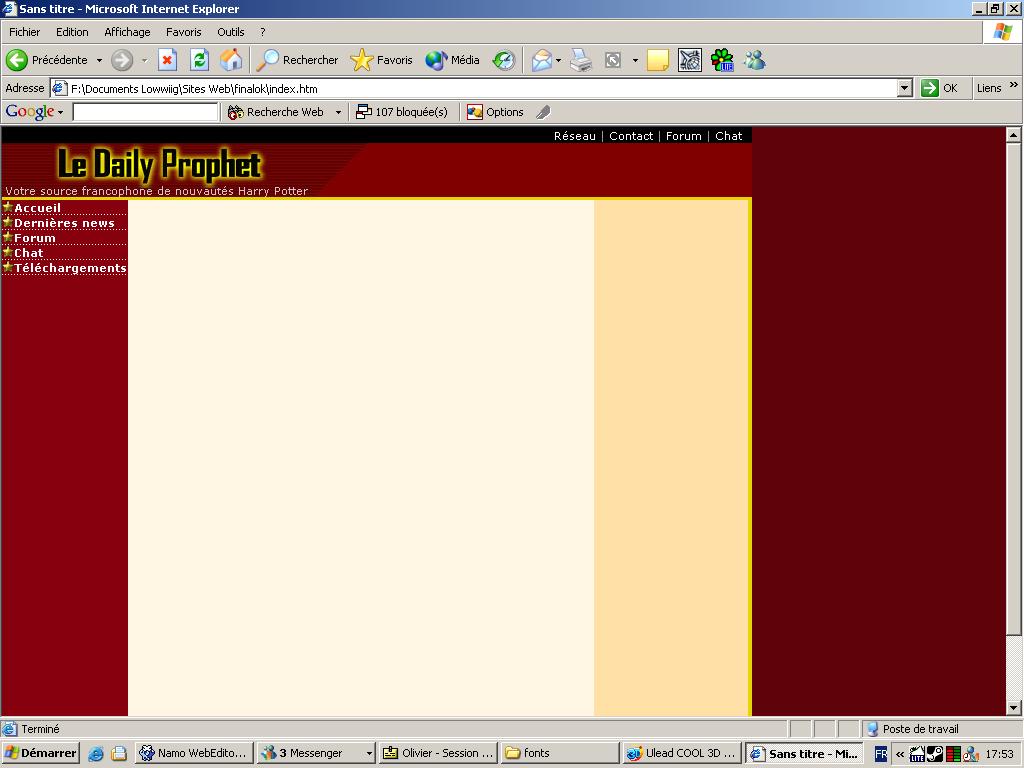The height and width of the screenshot is (768, 1024).
Task: Go to the home page icon
Action: pyautogui.click(x=231, y=60)
